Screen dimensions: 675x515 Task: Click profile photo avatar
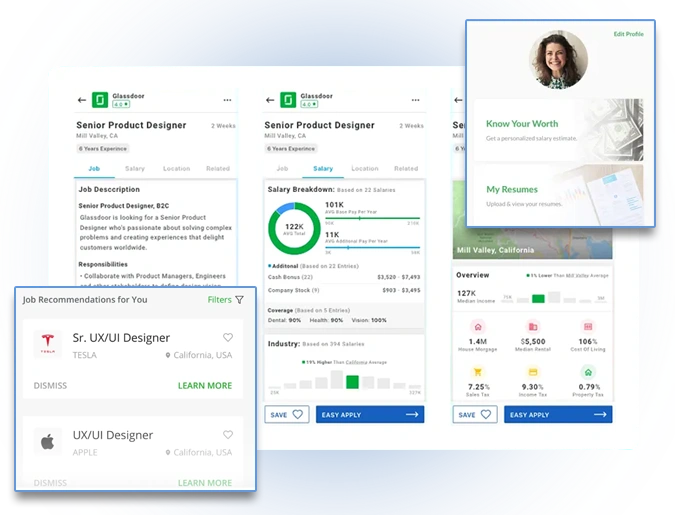[558, 60]
